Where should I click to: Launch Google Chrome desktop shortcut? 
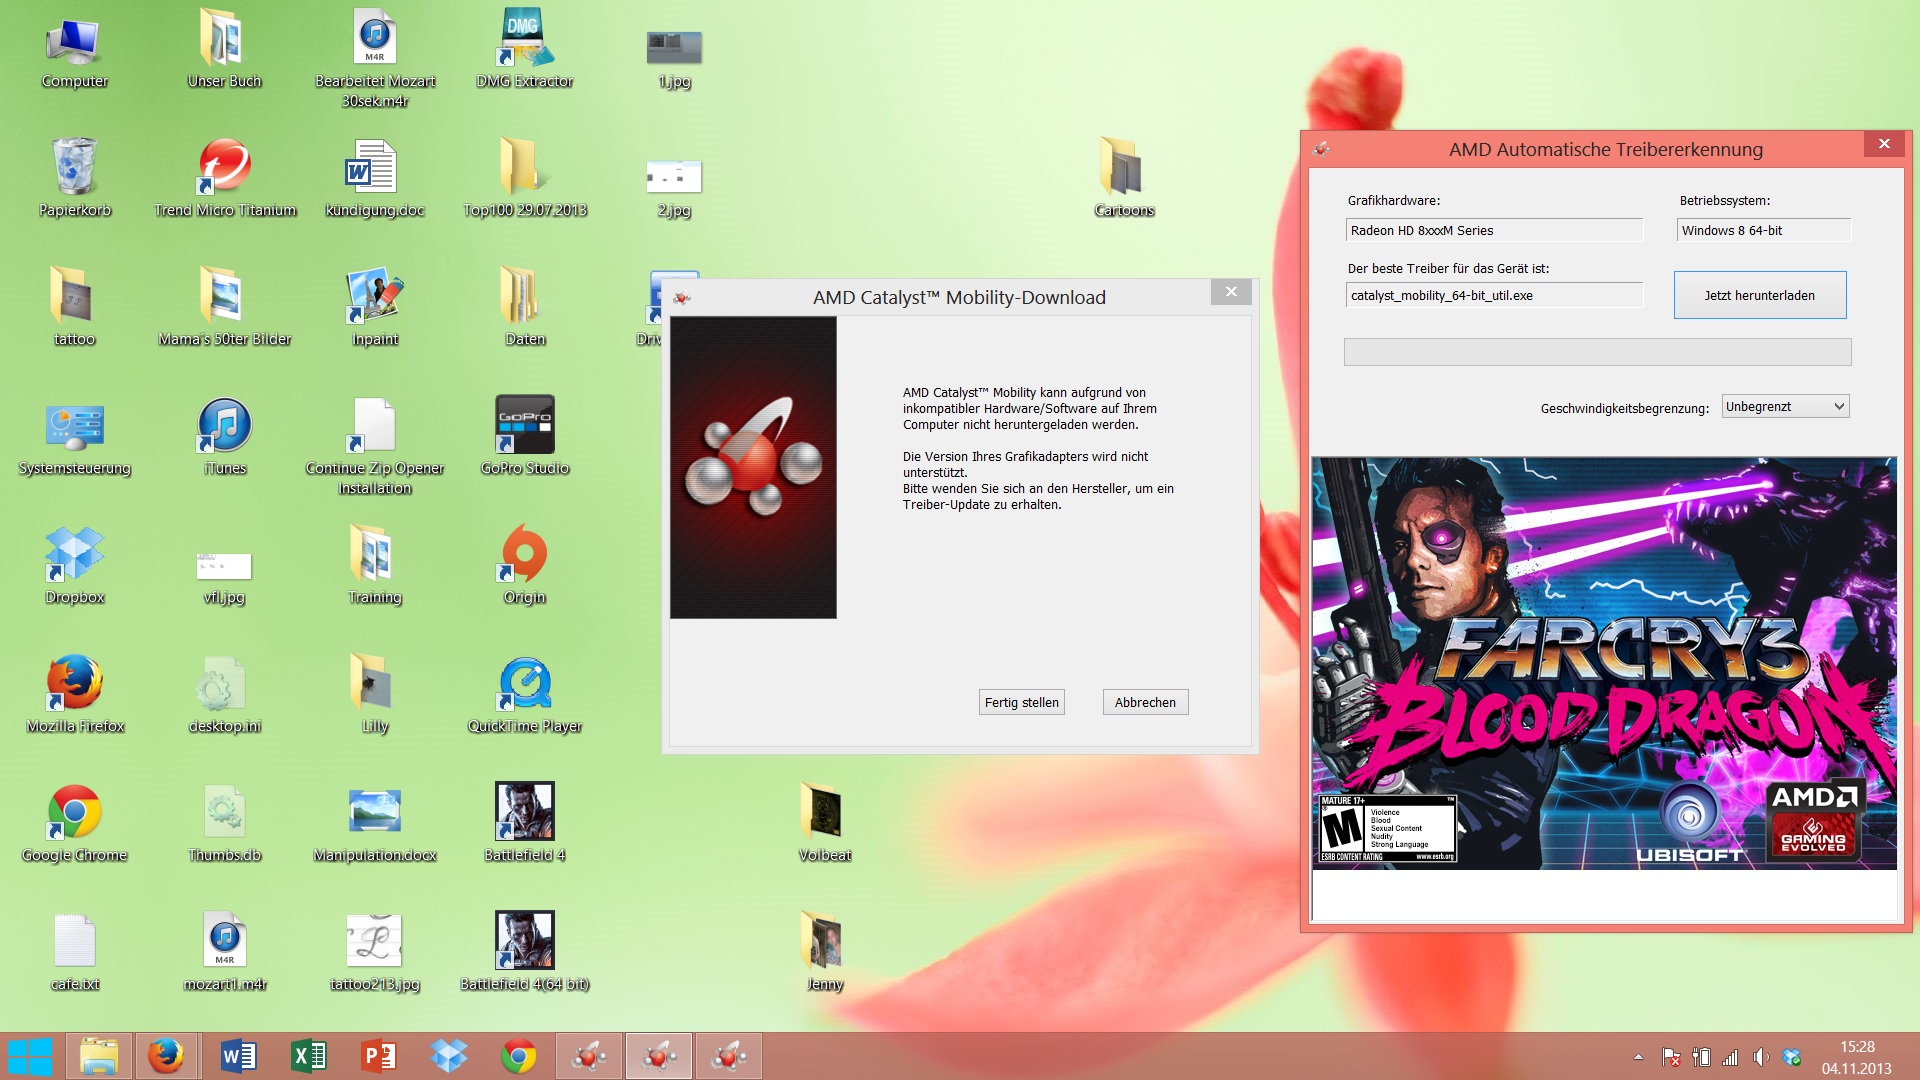point(74,823)
